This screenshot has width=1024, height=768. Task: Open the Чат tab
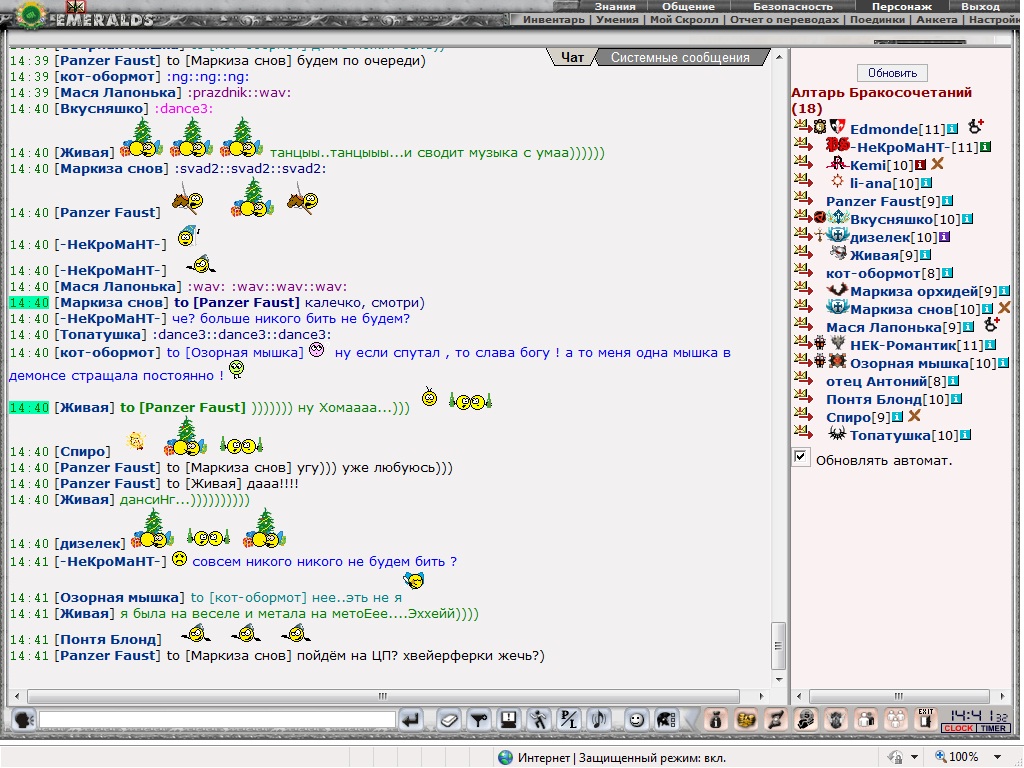[573, 57]
